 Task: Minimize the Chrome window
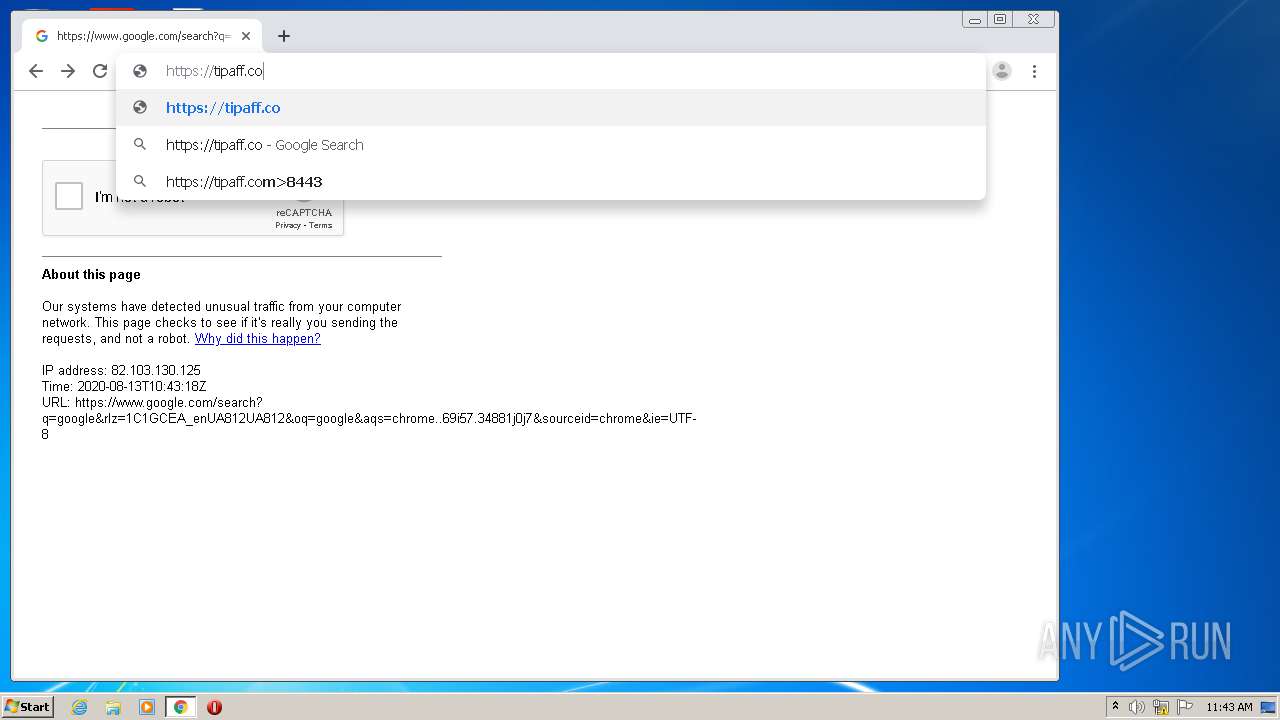975,19
